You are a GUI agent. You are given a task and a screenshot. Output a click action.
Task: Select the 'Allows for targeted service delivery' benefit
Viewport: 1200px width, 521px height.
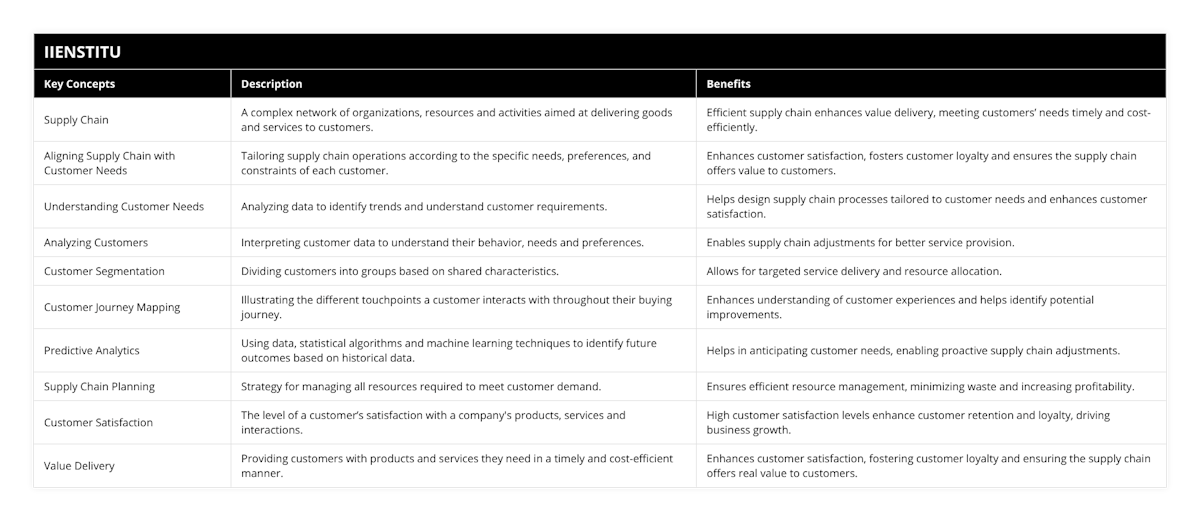(x=854, y=271)
